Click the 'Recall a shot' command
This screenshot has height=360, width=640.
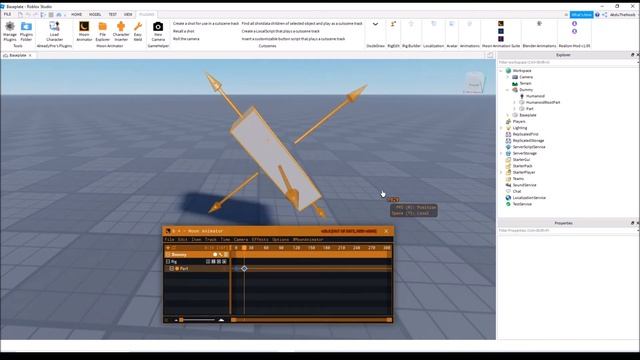point(184,31)
